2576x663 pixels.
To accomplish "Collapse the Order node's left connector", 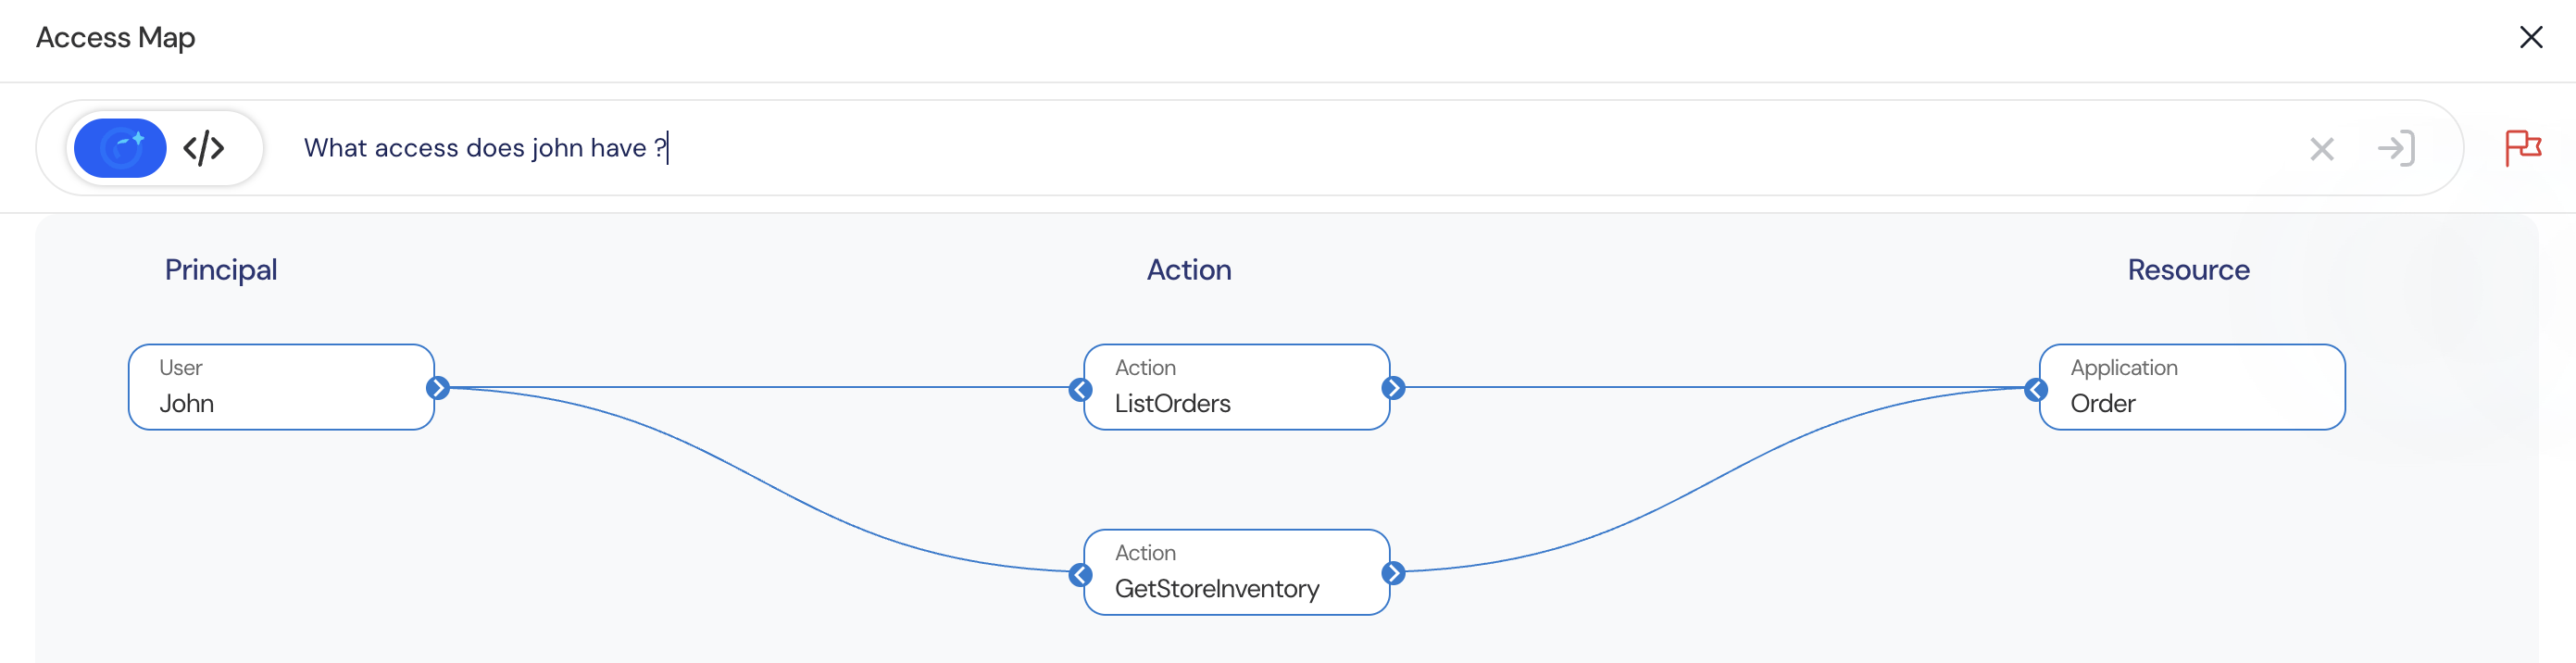I will [x=2035, y=389].
